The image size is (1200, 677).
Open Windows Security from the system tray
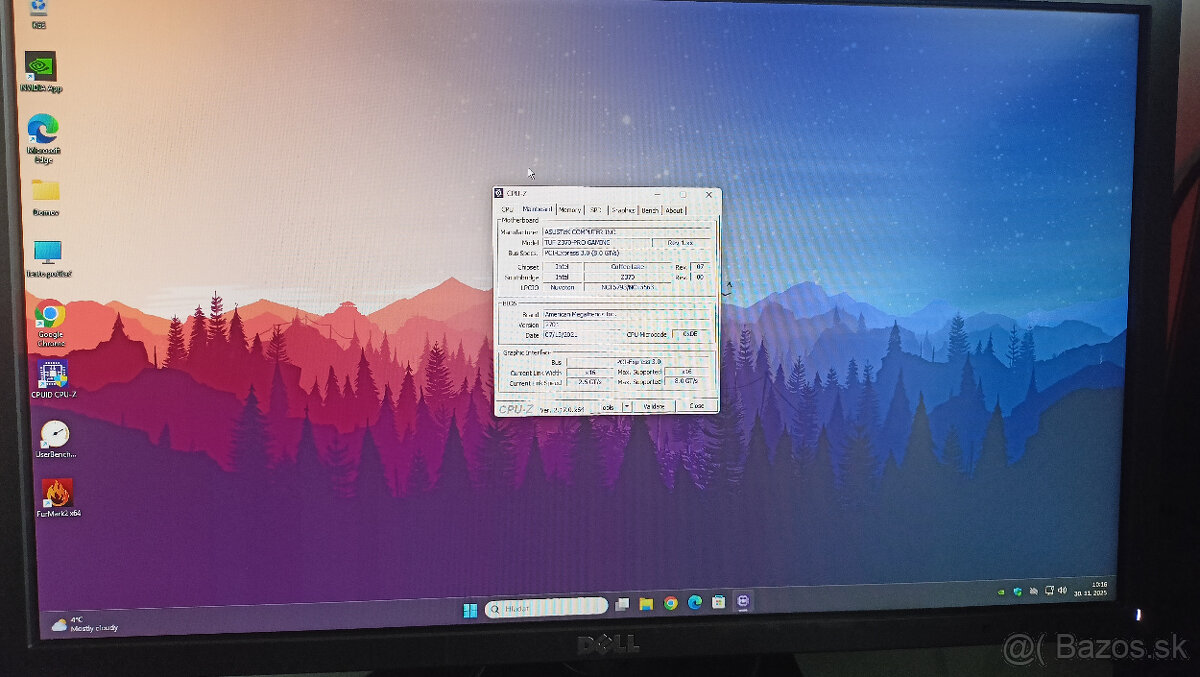pyautogui.click(x=1017, y=592)
